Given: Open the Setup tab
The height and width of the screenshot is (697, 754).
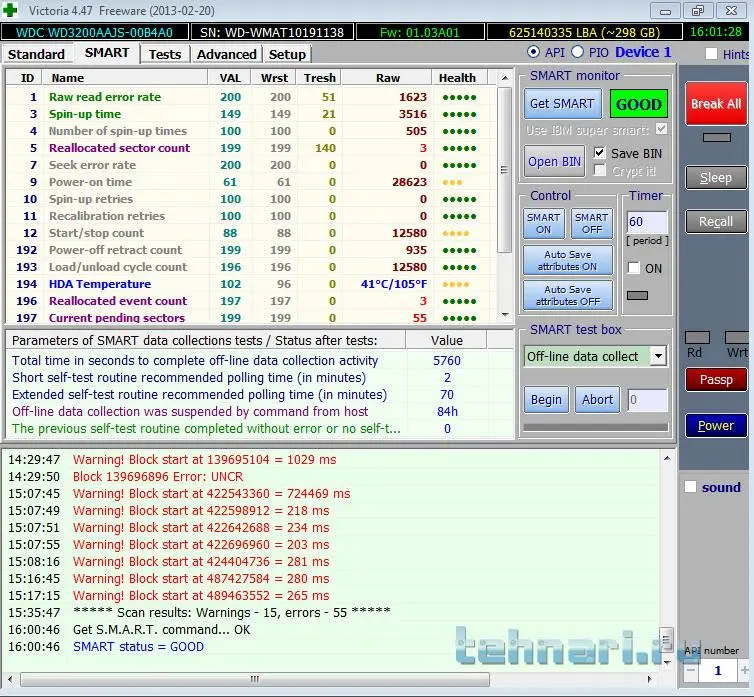Looking at the screenshot, I should click(287, 54).
